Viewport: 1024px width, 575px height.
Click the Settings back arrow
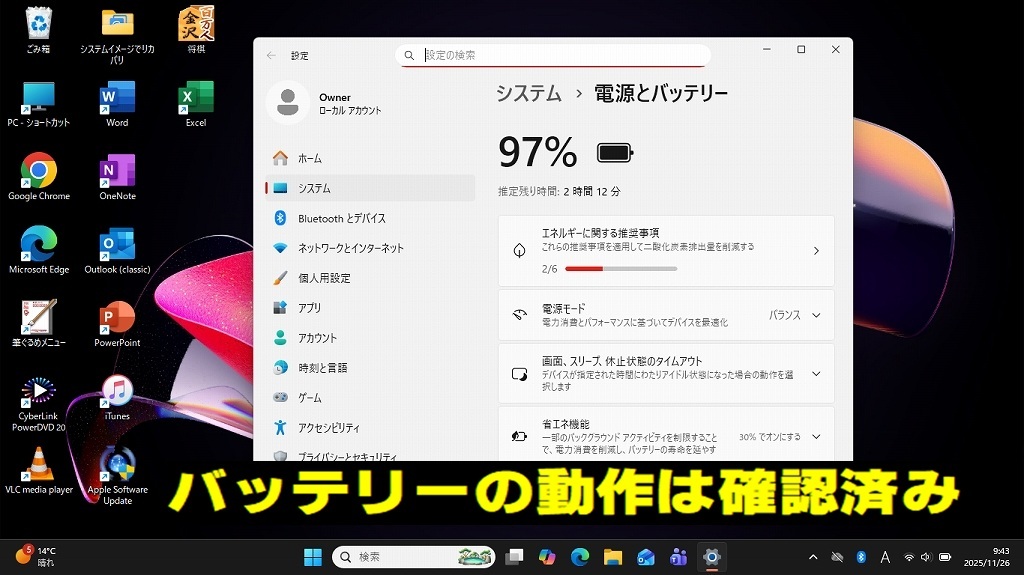(271, 56)
